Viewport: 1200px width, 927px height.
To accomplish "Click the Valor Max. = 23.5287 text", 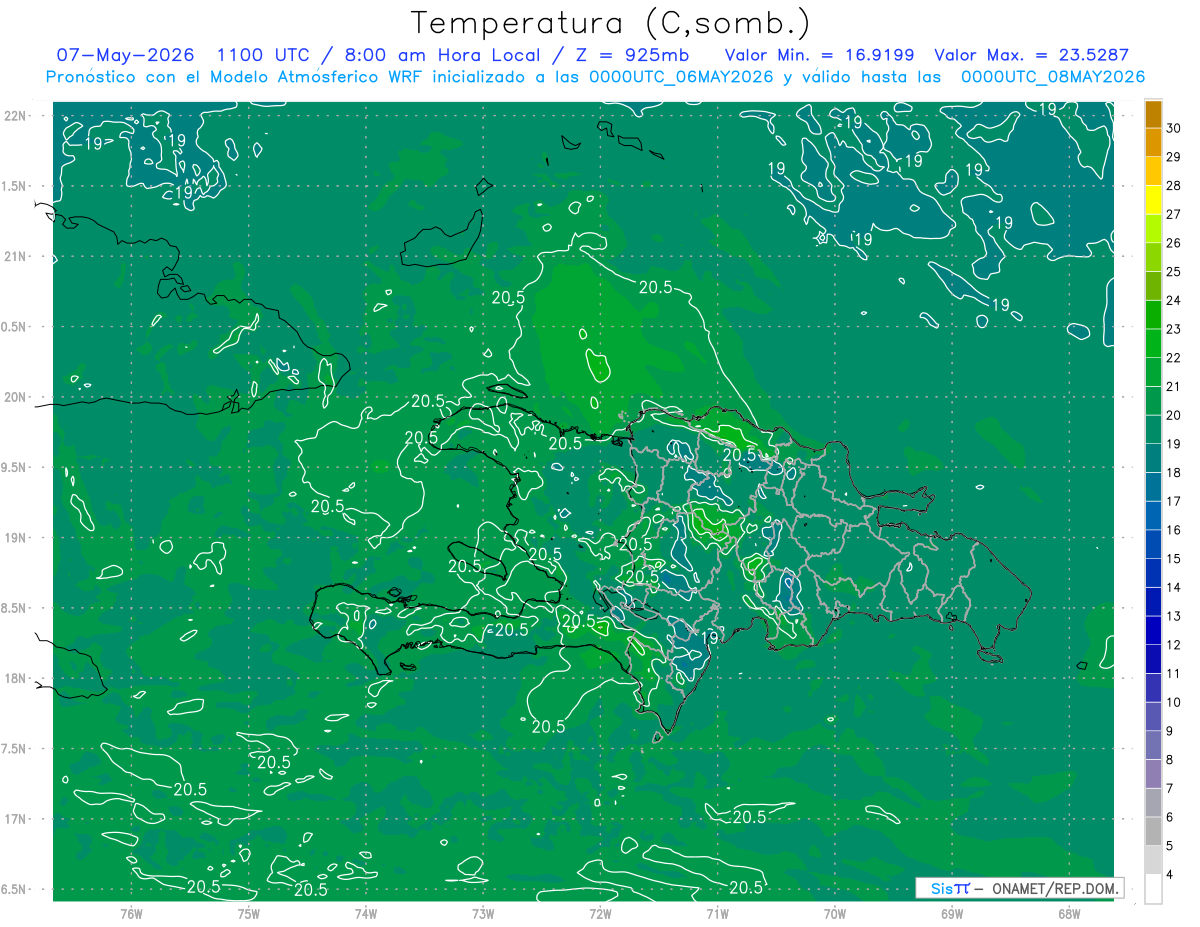I will click(1031, 55).
